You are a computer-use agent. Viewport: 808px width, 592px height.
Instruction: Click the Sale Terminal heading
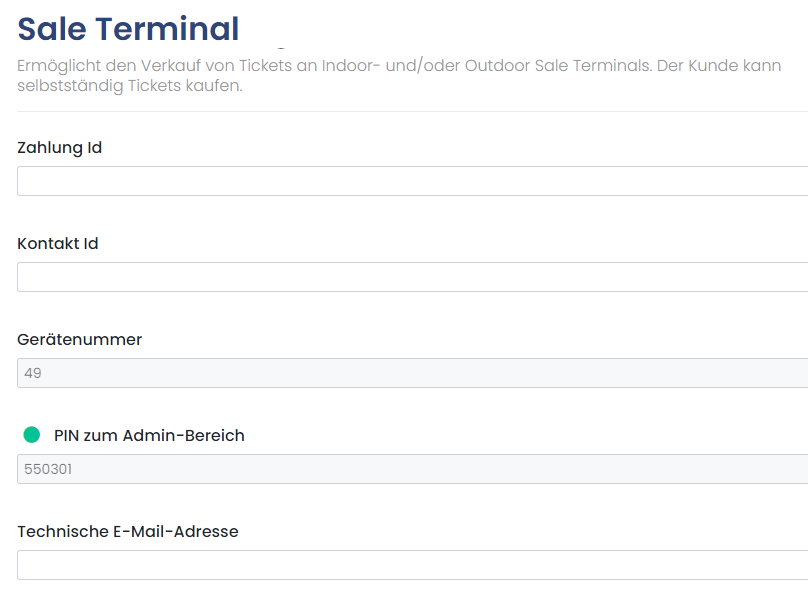click(128, 29)
